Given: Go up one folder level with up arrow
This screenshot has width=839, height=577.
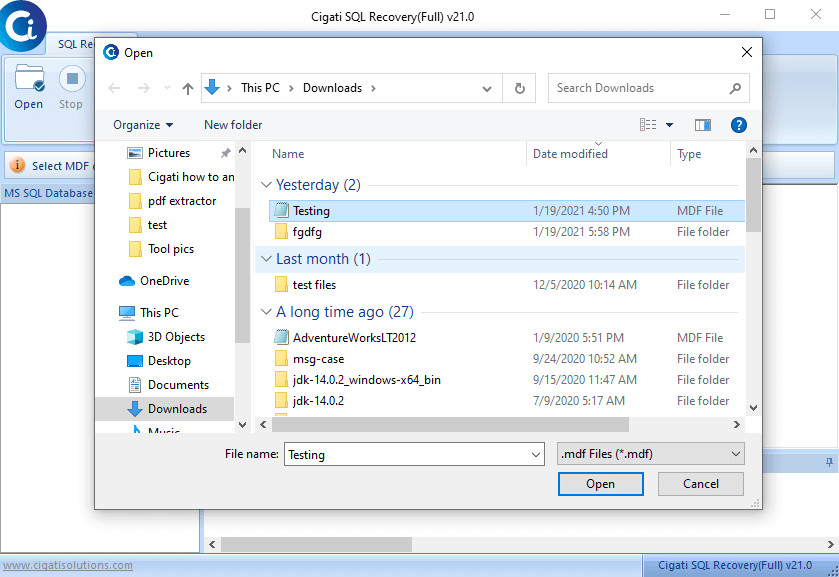Looking at the screenshot, I should coord(187,88).
